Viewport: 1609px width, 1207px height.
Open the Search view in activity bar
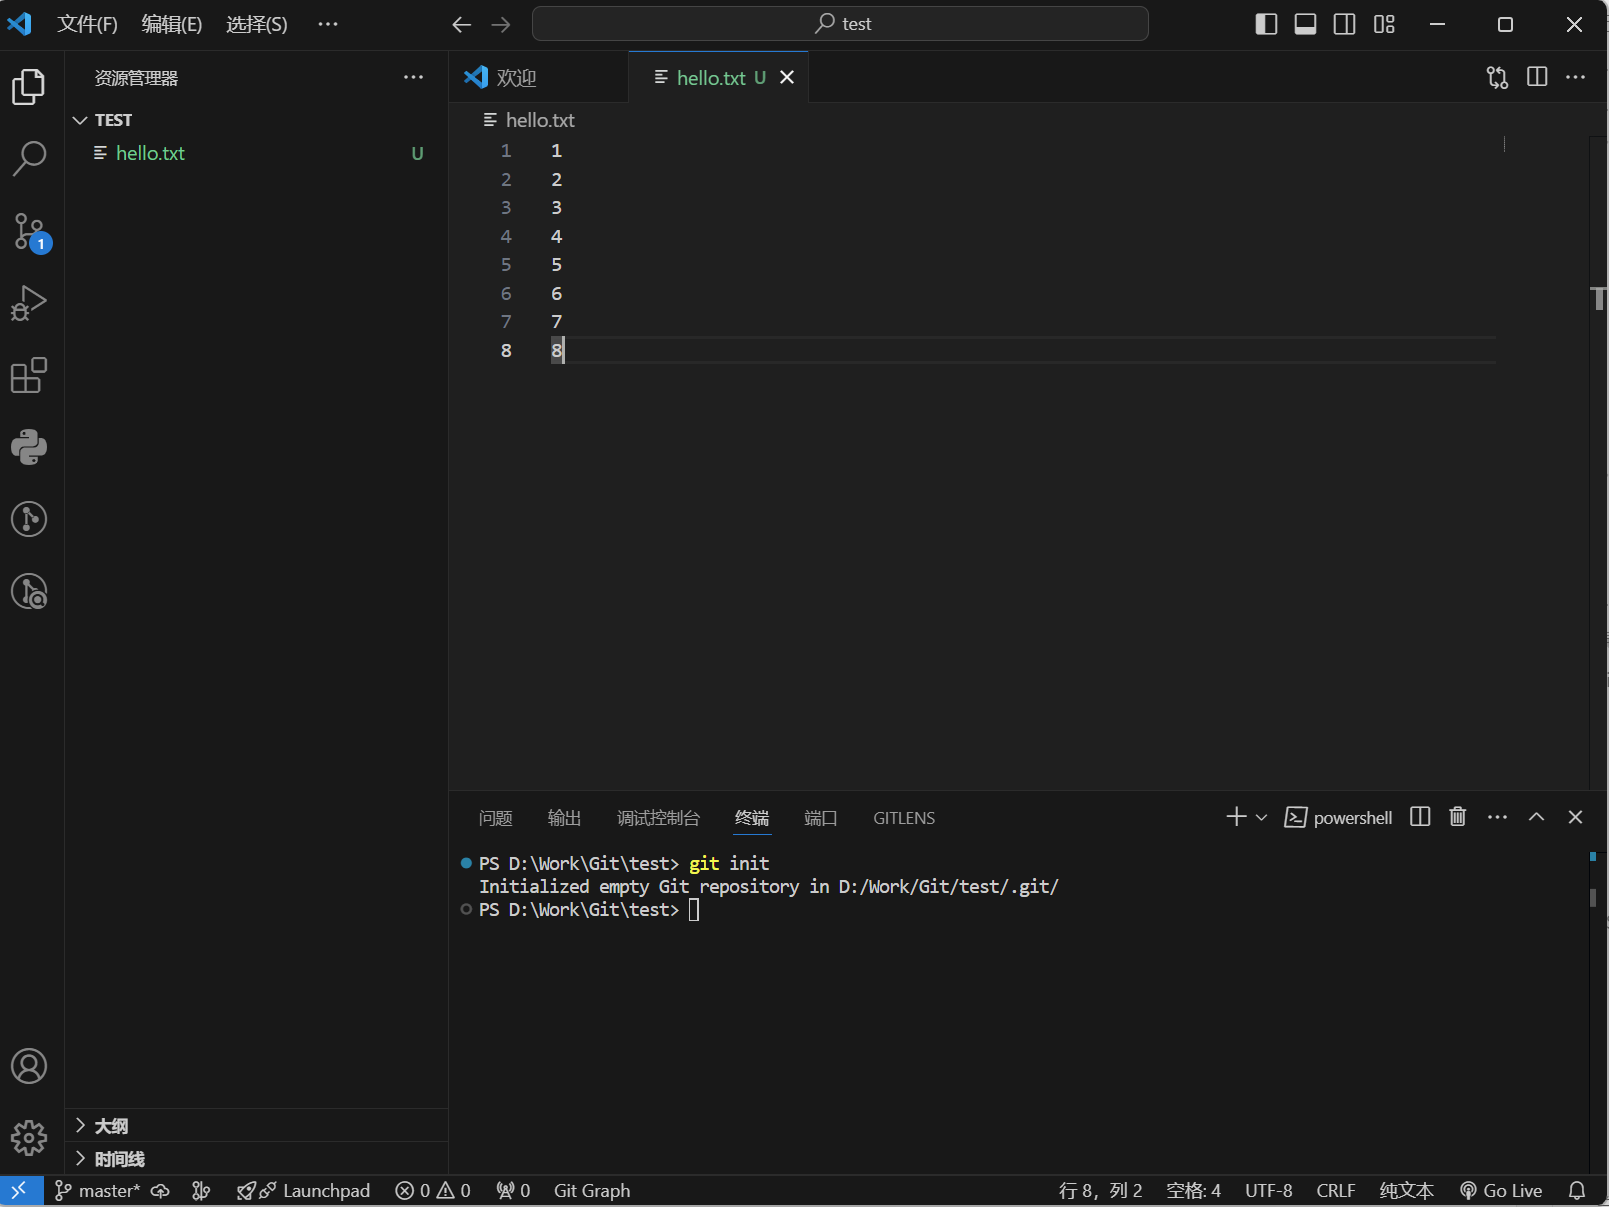point(29,158)
